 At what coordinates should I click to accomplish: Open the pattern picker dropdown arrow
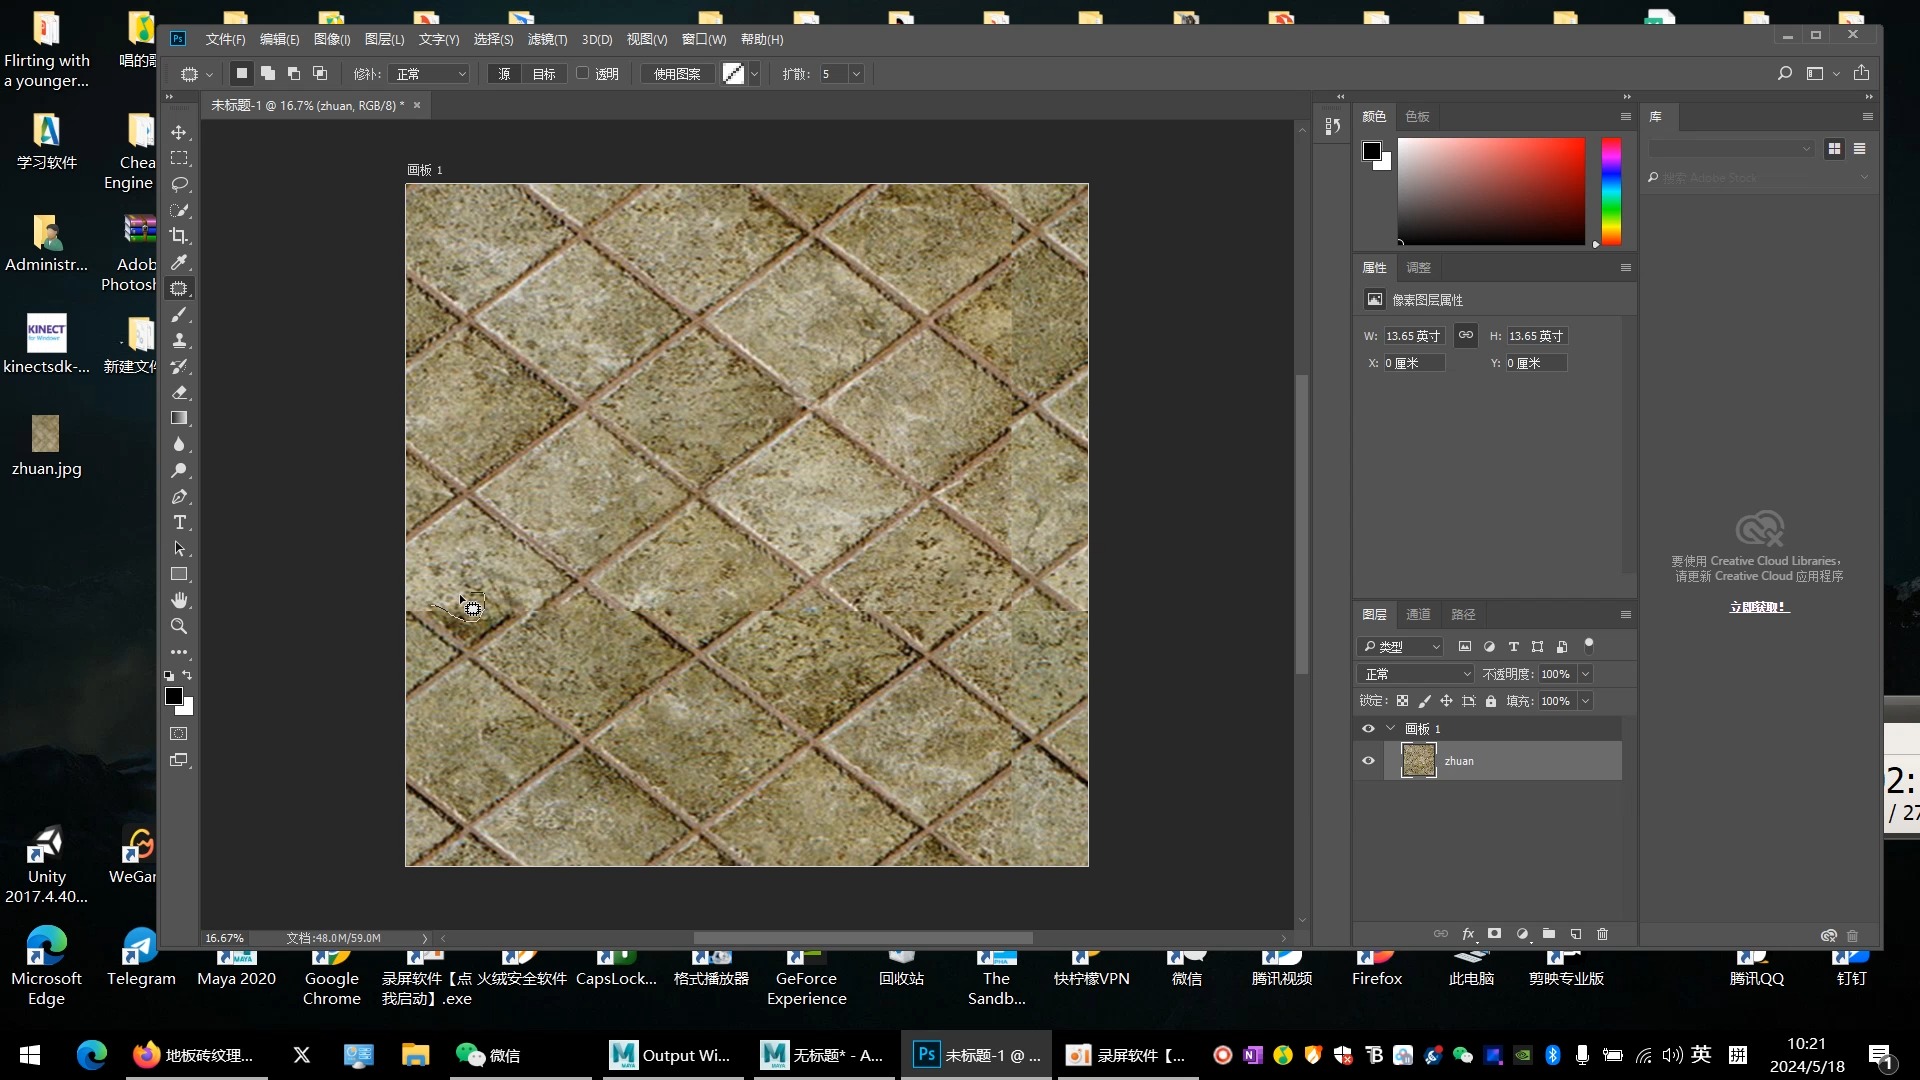pyautogui.click(x=754, y=74)
